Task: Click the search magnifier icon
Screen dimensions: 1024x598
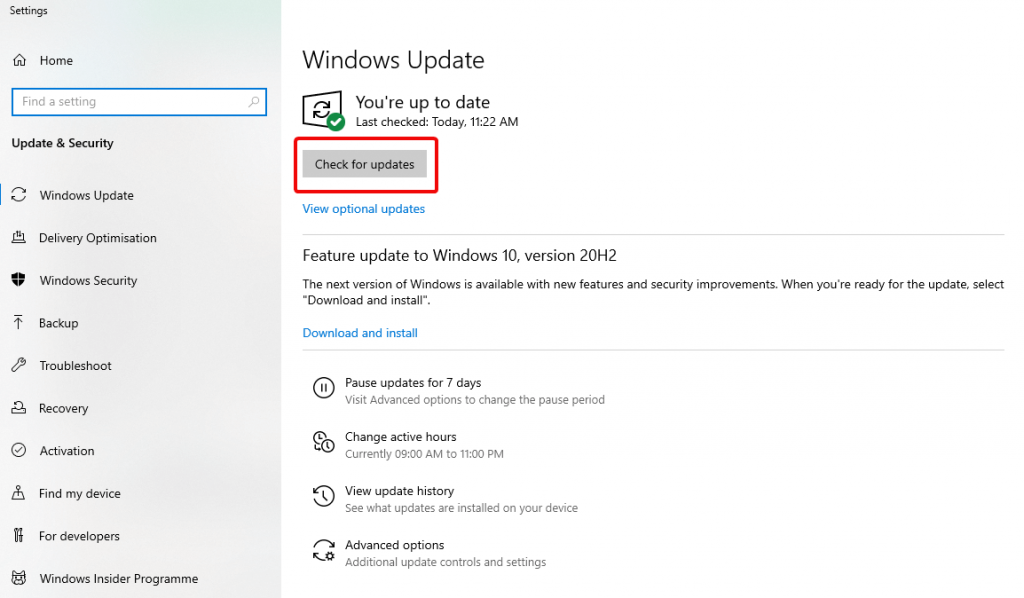Action: tap(254, 102)
